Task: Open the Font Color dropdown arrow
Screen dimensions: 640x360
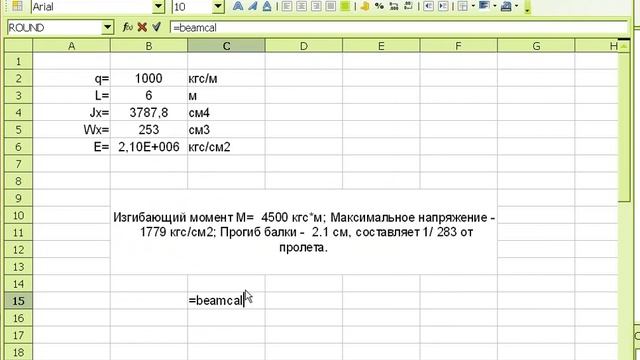Action: pos(516,6)
